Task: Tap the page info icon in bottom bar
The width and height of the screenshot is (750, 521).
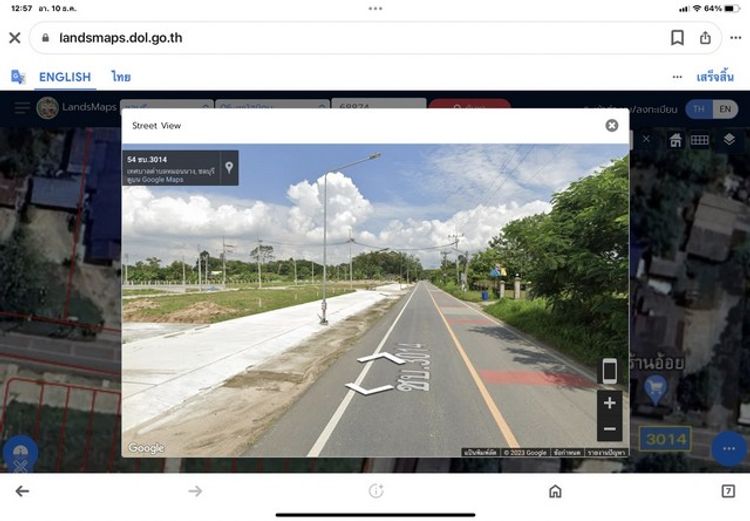Action: point(376,491)
